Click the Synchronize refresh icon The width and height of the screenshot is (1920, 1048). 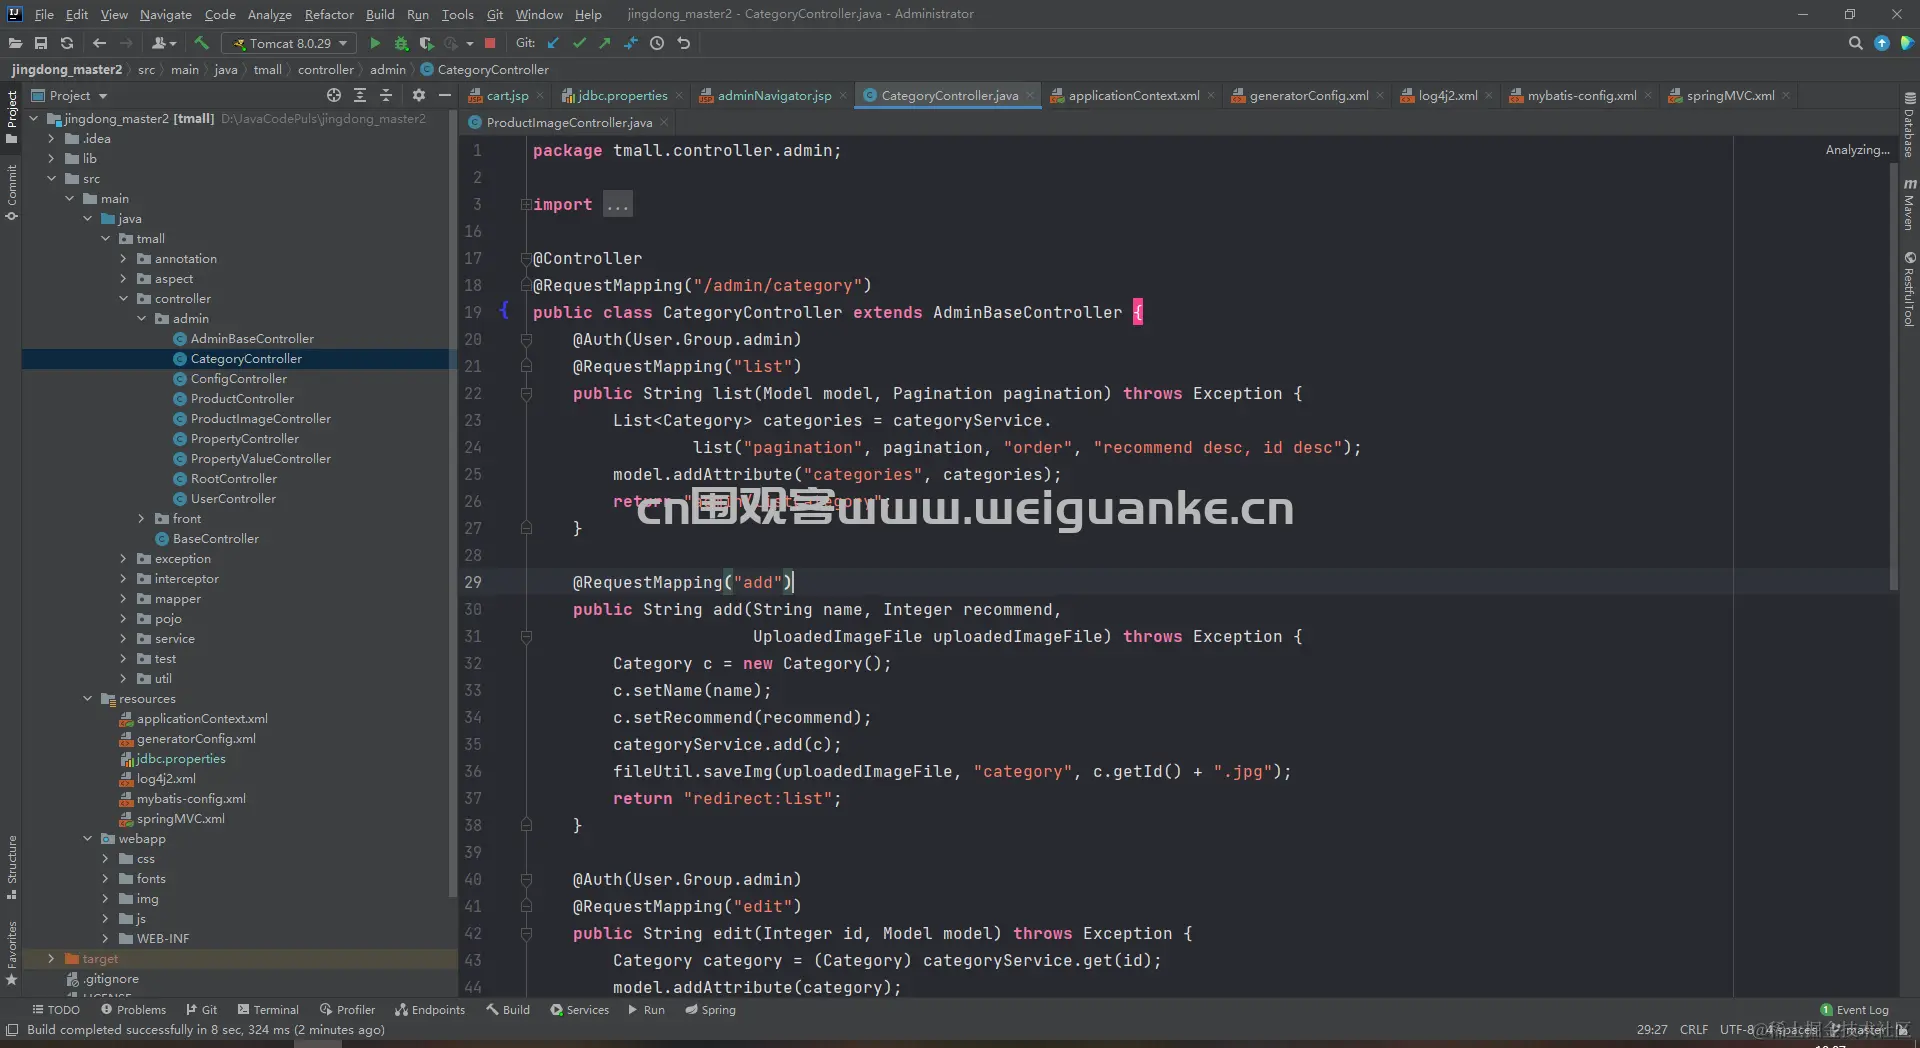click(67, 43)
